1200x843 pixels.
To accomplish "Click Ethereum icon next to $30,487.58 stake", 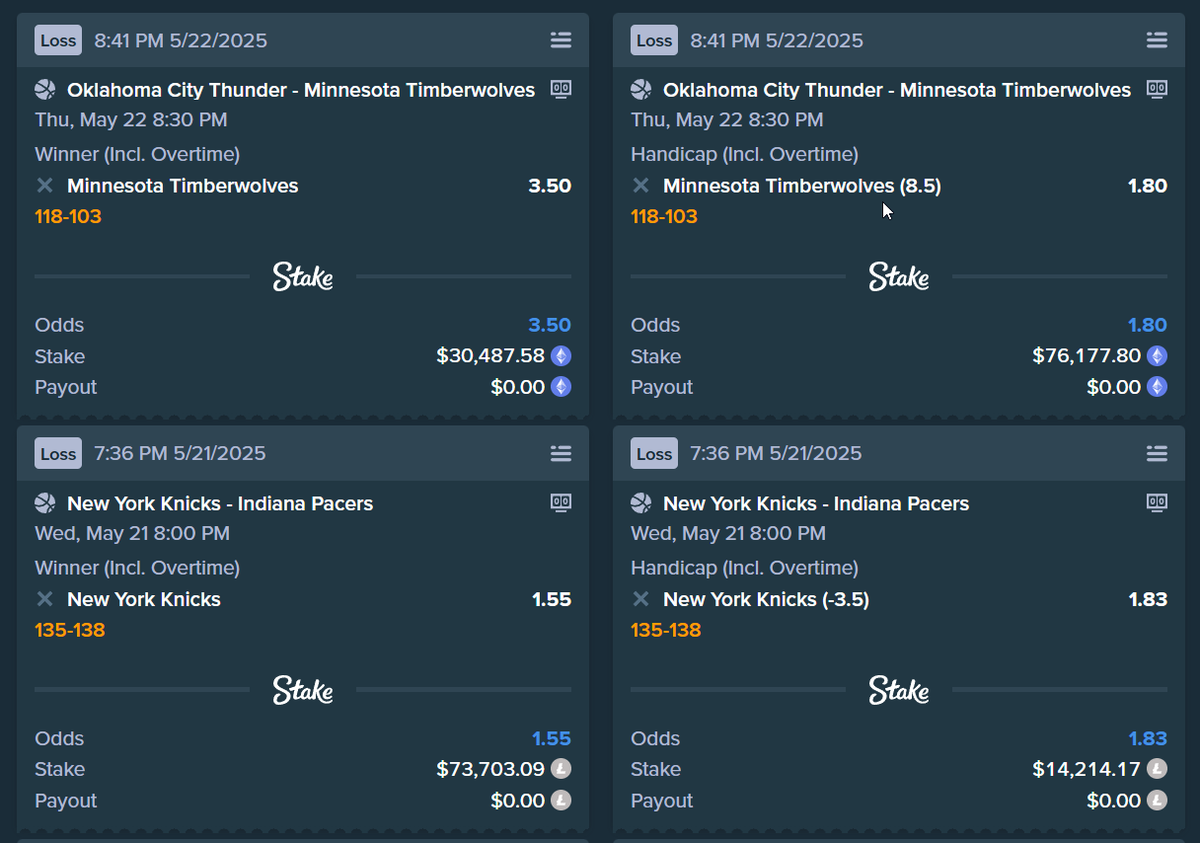I will point(561,356).
